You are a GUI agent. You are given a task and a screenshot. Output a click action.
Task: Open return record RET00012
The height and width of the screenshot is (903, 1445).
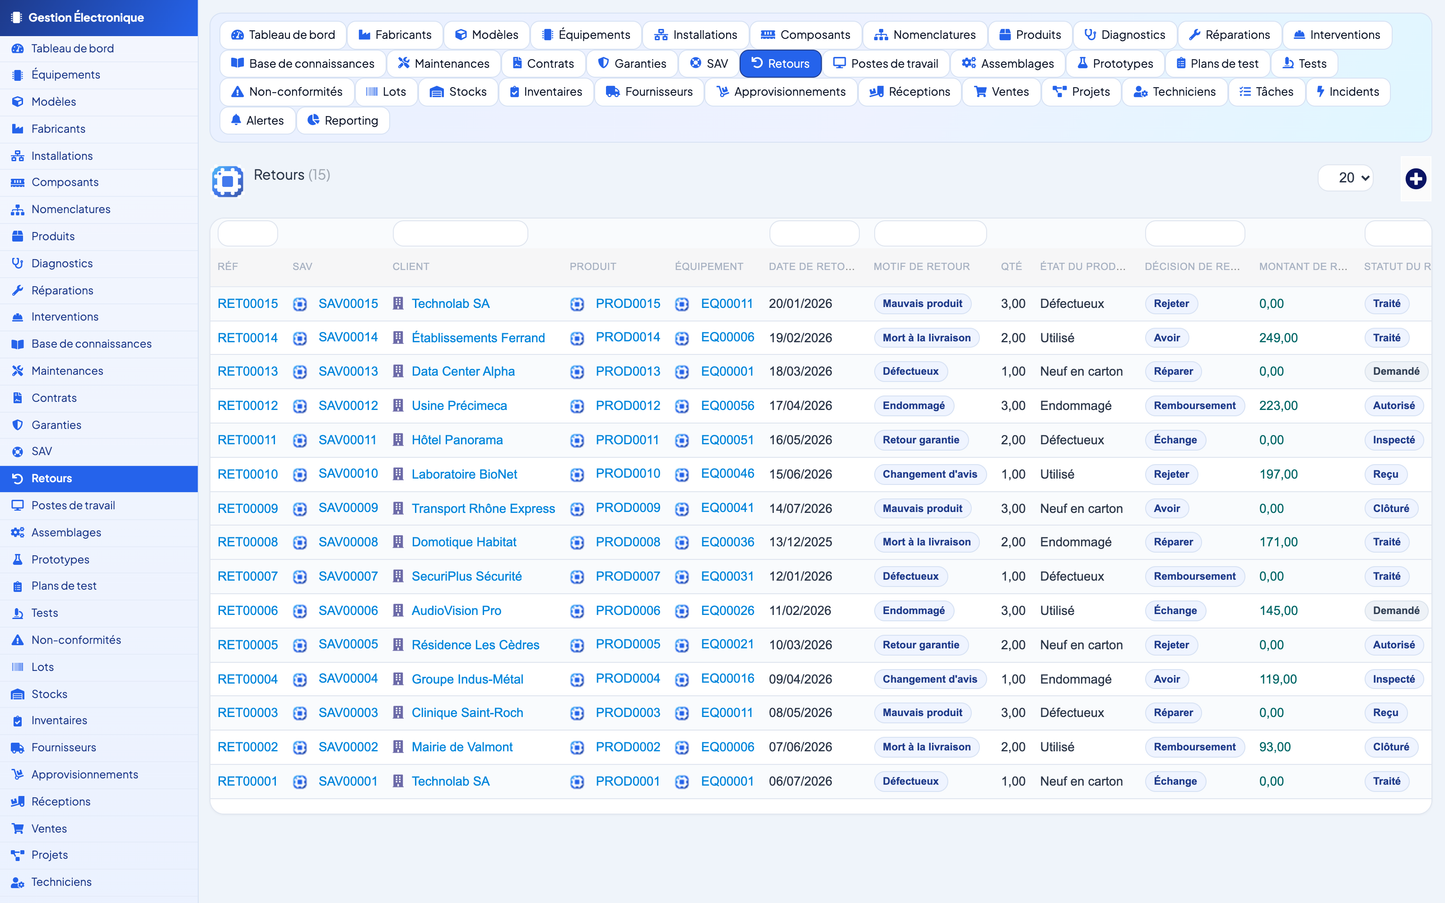click(248, 406)
